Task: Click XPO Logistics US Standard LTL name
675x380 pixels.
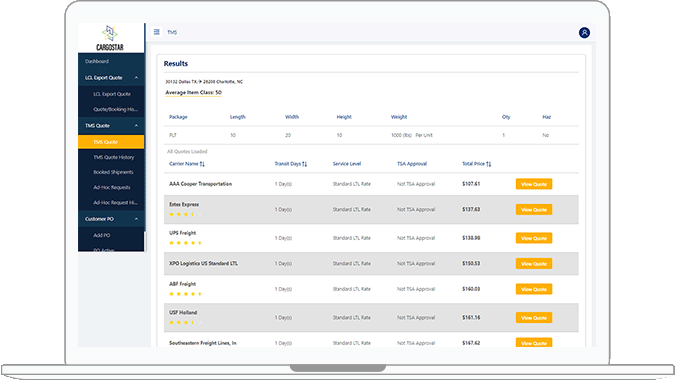Action: (203, 263)
